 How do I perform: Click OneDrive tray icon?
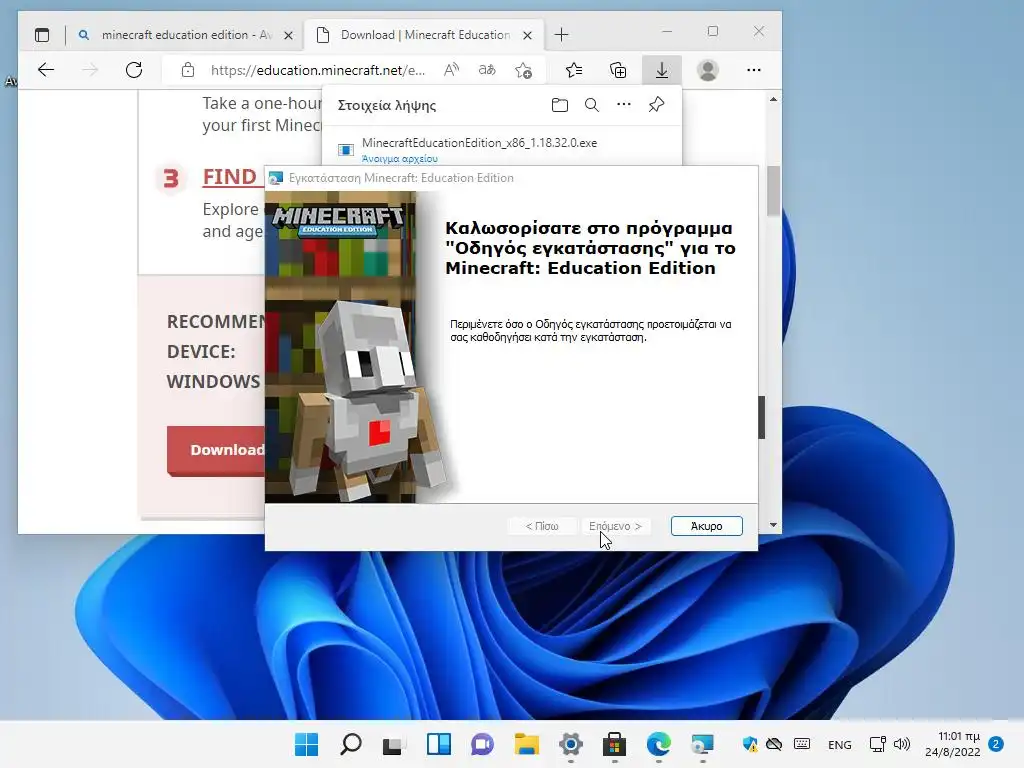774,744
